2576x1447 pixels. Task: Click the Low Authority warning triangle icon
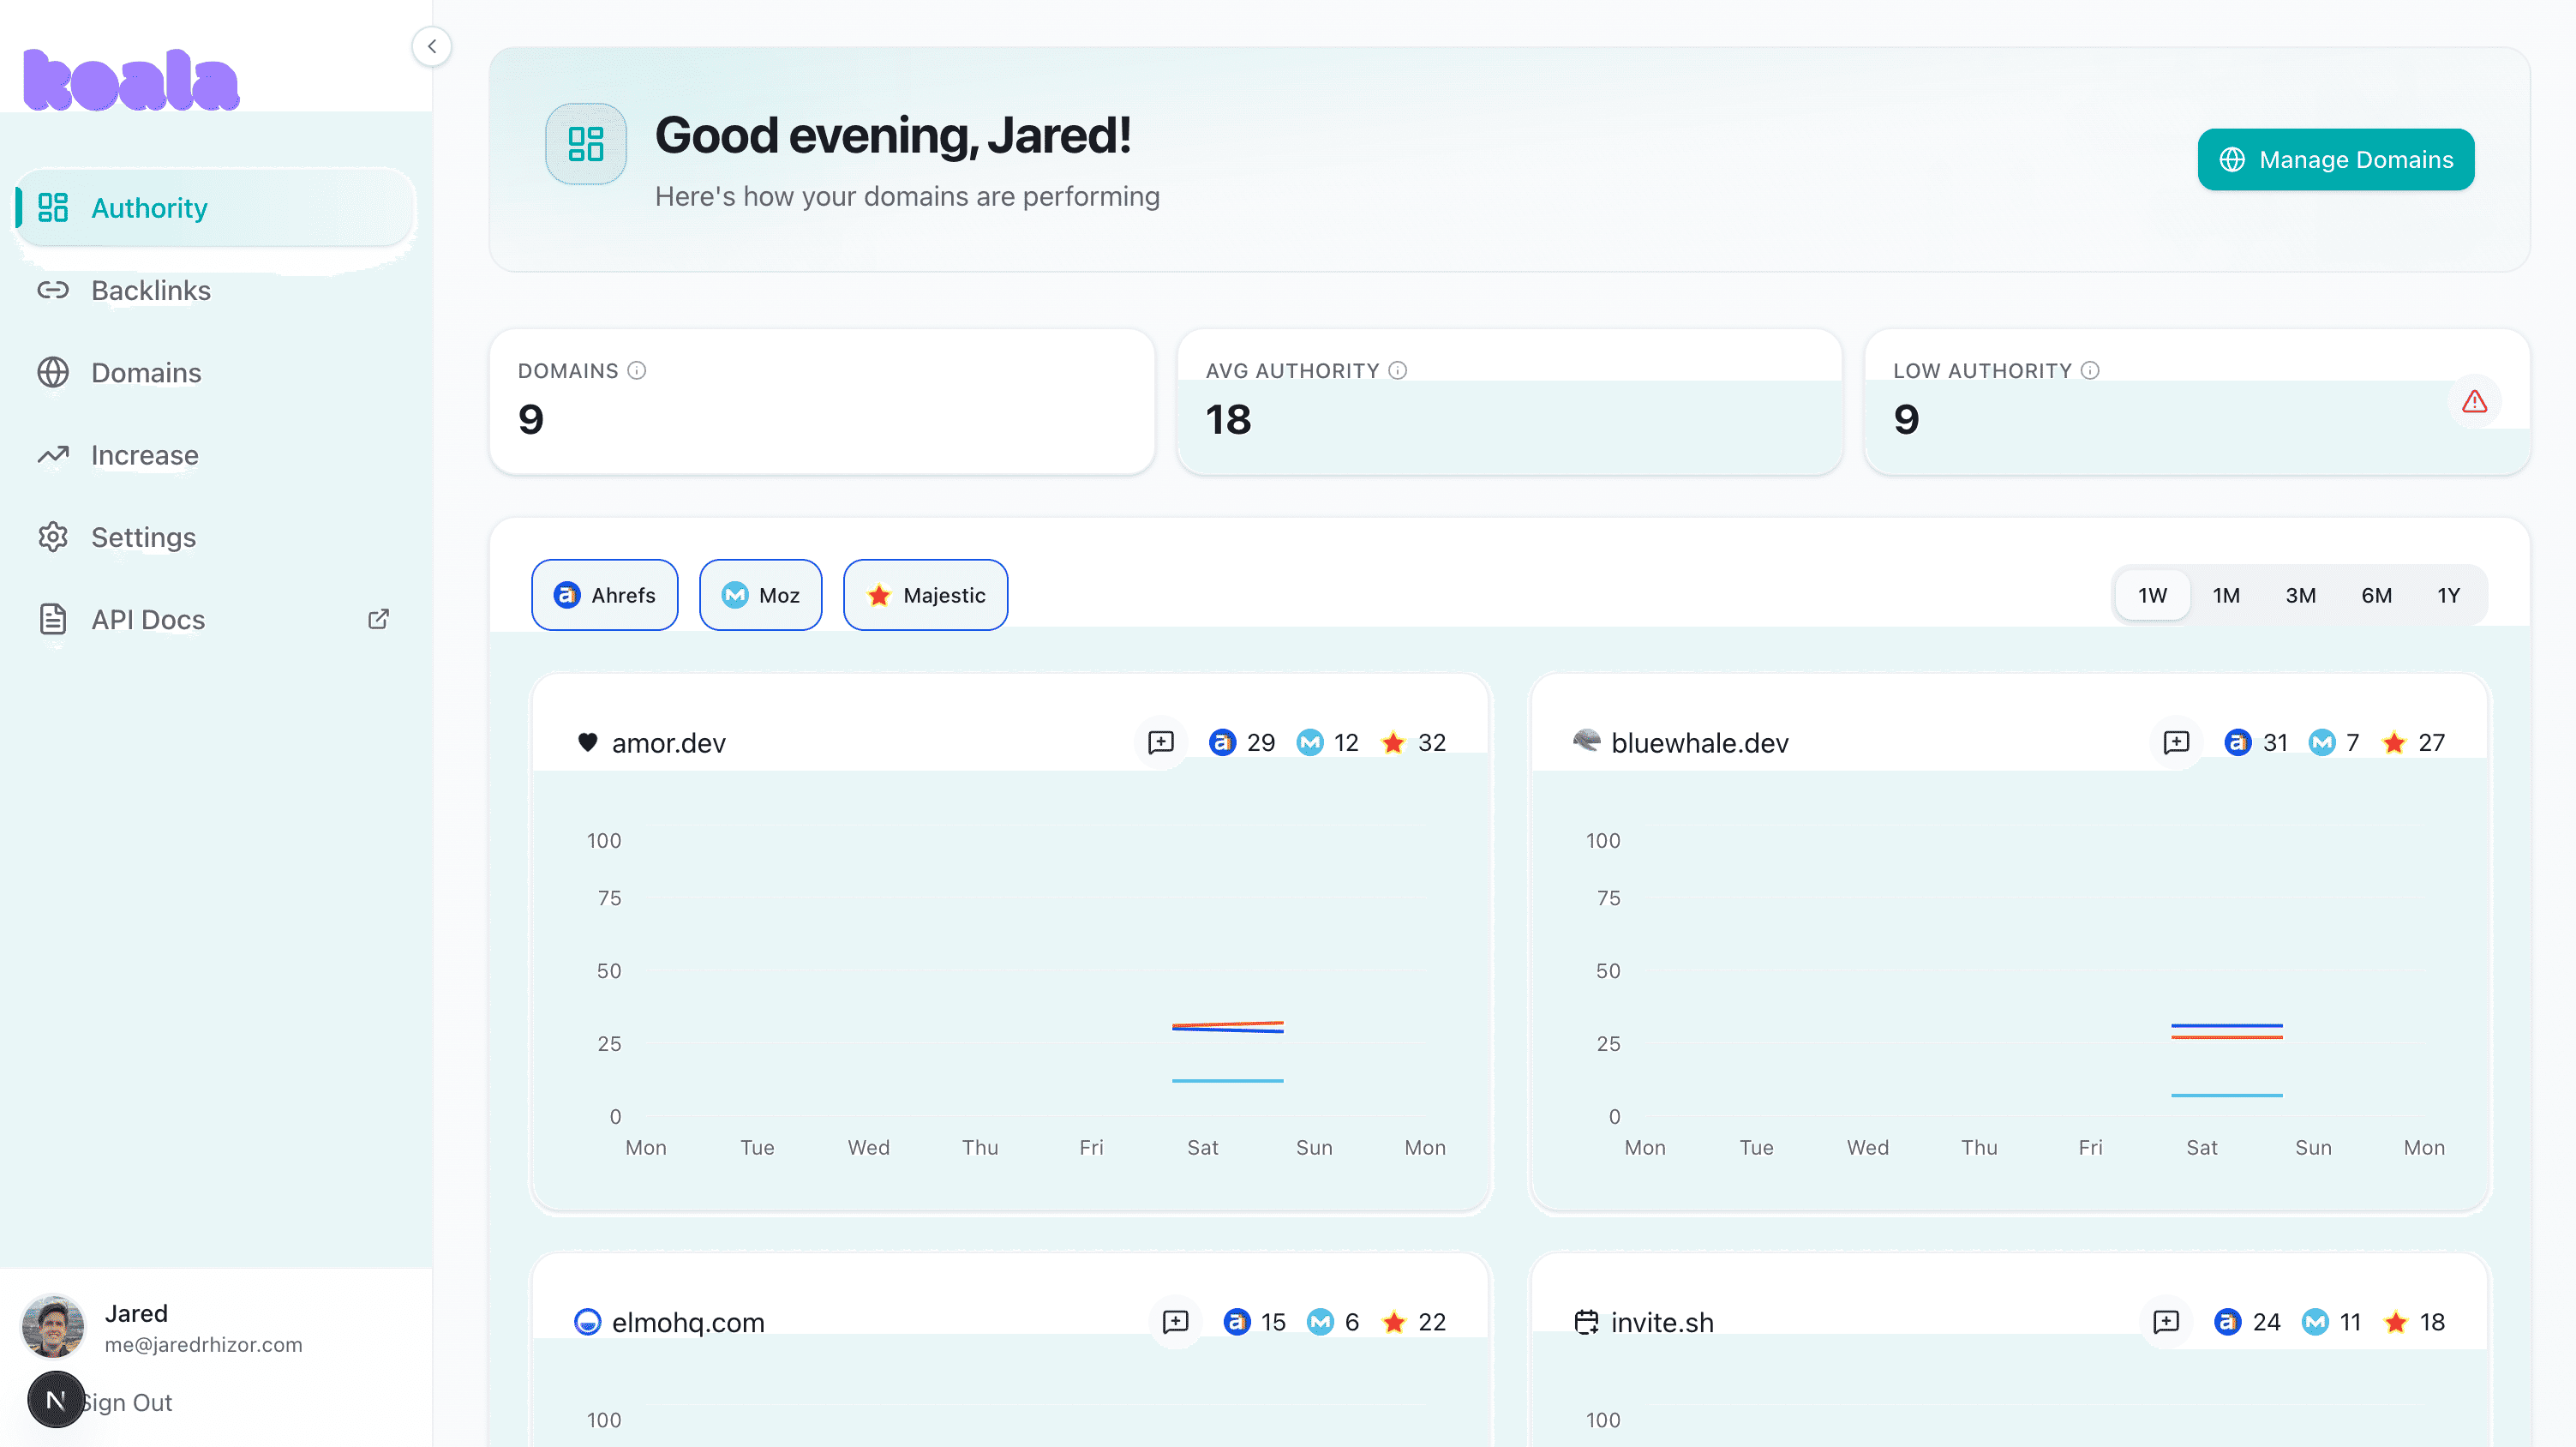(x=2474, y=402)
